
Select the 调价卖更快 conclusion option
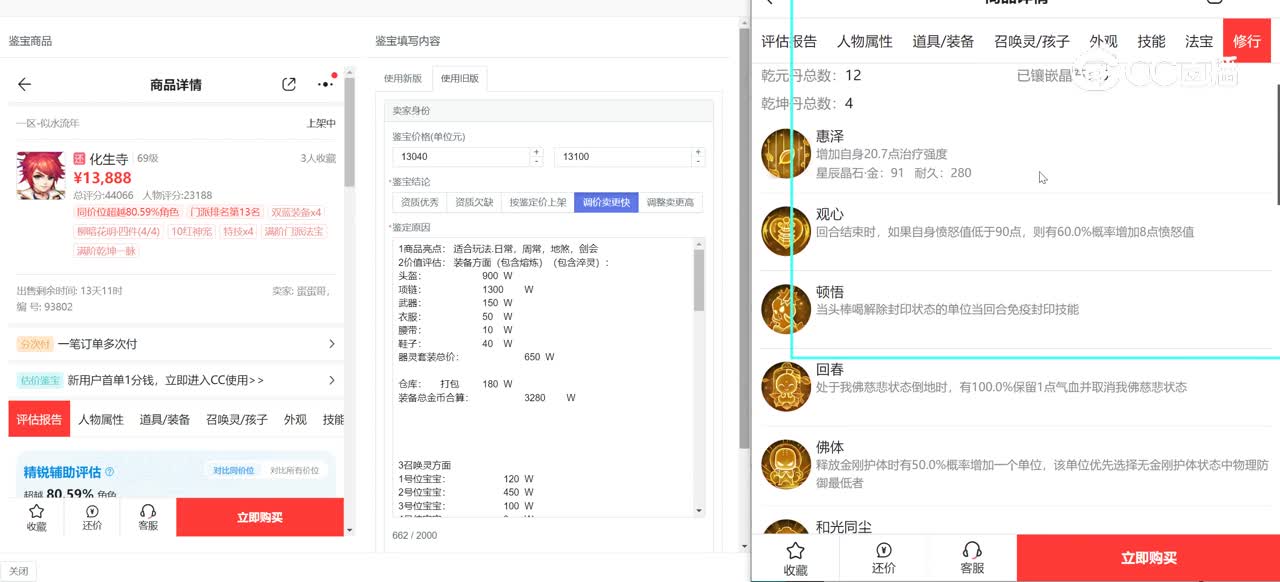606,202
